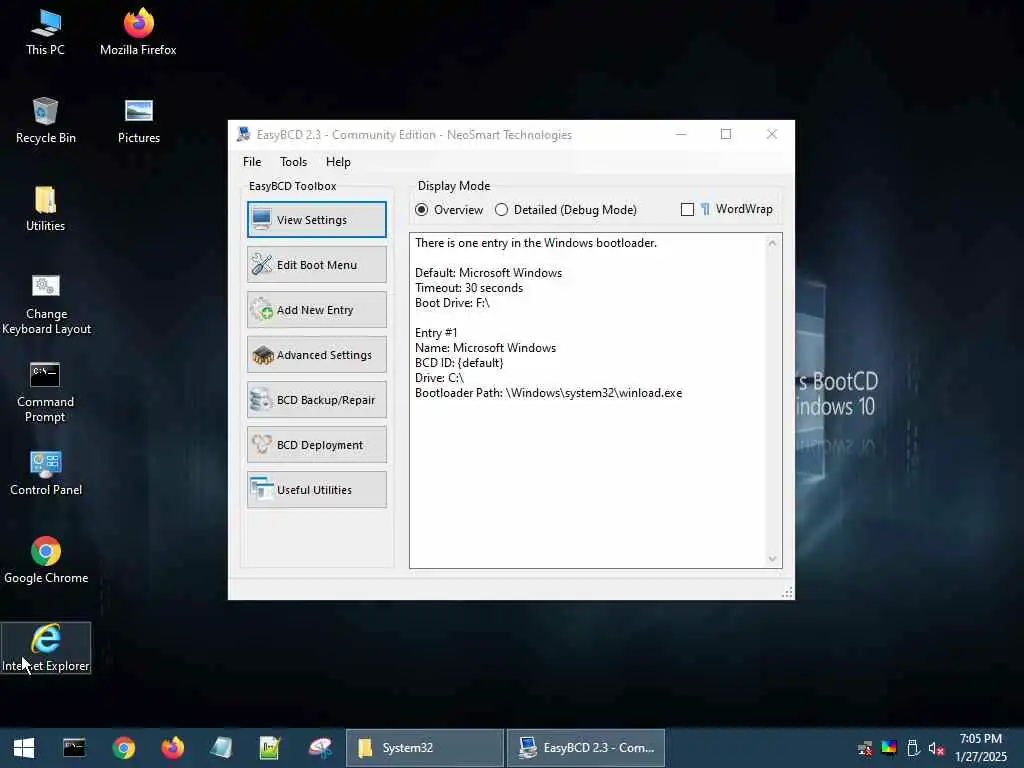
Task: Select This PC desktop icon
Action: tap(46, 33)
